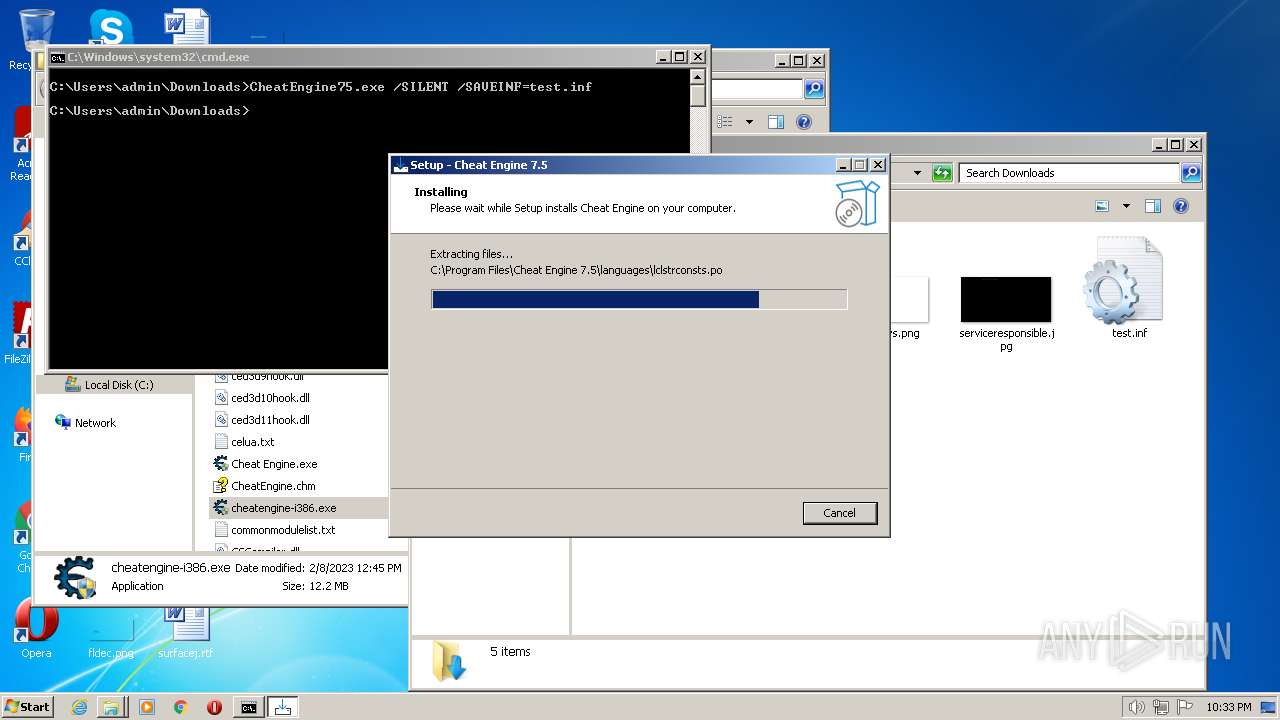The width and height of the screenshot is (1280, 720).
Task: Click the search magnifier in Downloads window
Action: tap(1190, 173)
